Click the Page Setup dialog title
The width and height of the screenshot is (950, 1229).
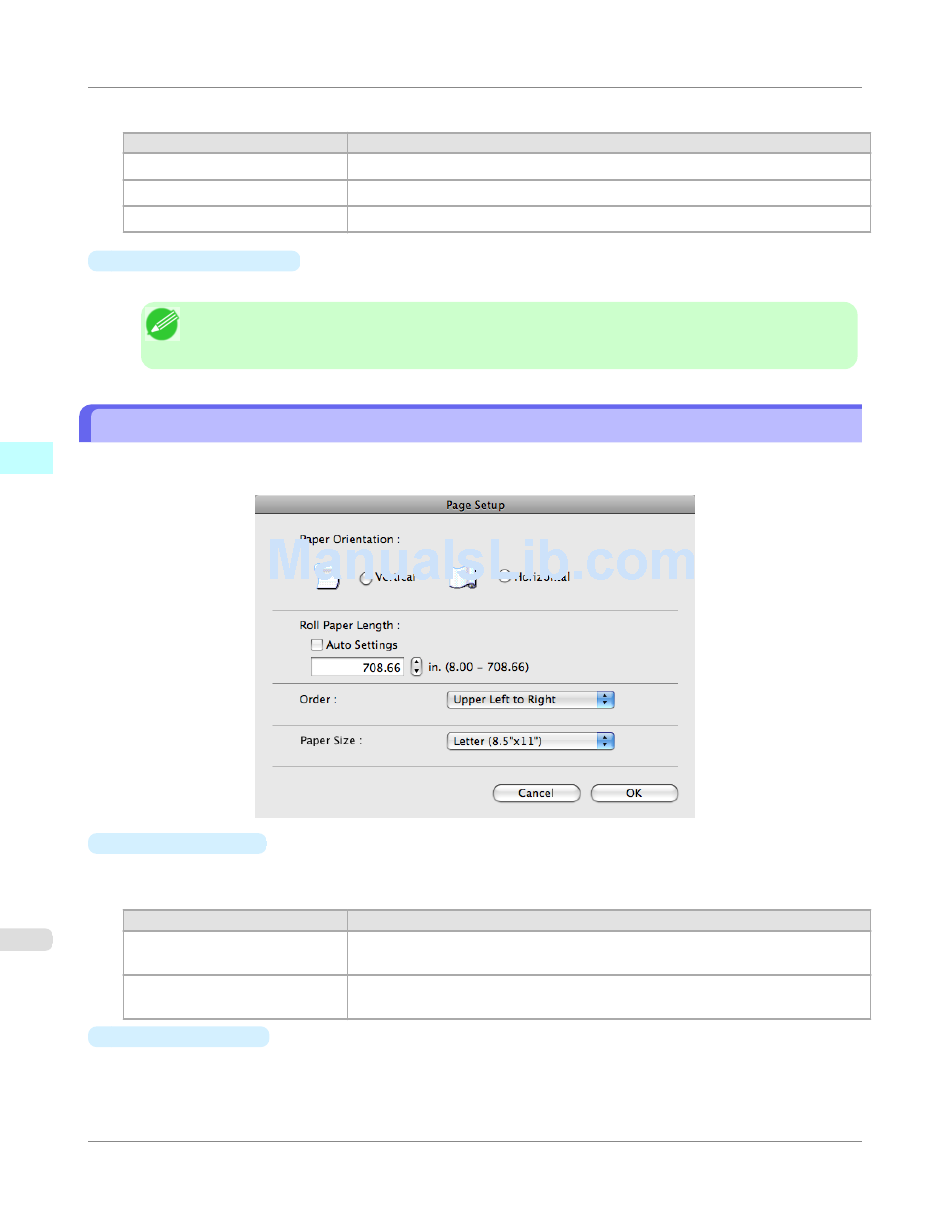[475, 505]
